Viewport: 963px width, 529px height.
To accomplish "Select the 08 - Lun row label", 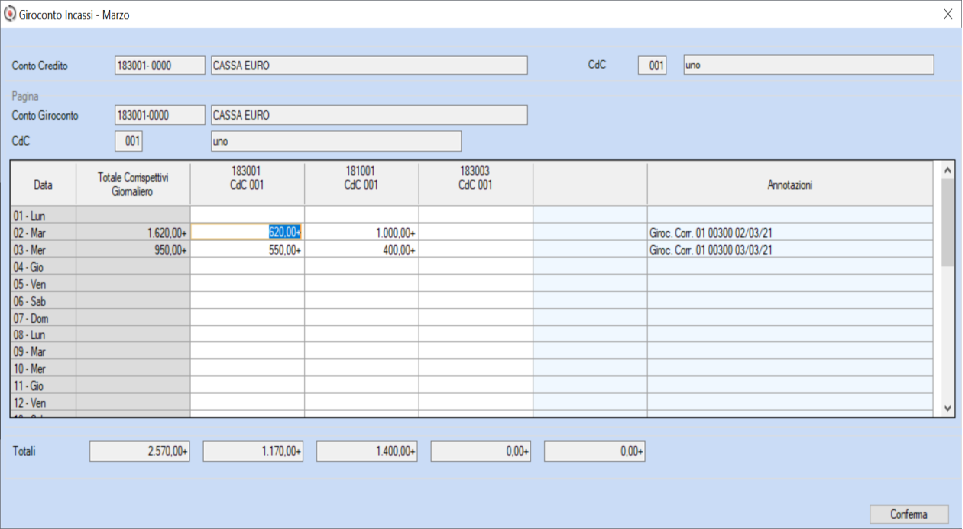I will (x=43, y=335).
